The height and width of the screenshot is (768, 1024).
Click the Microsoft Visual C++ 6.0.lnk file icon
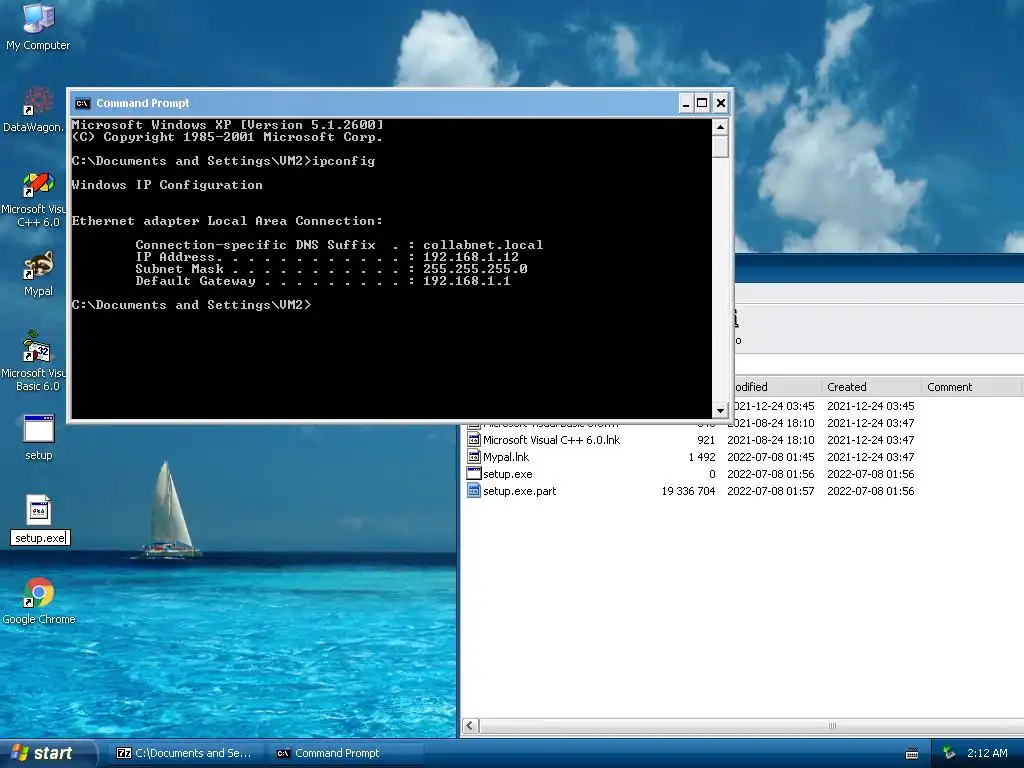click(474, 440)
